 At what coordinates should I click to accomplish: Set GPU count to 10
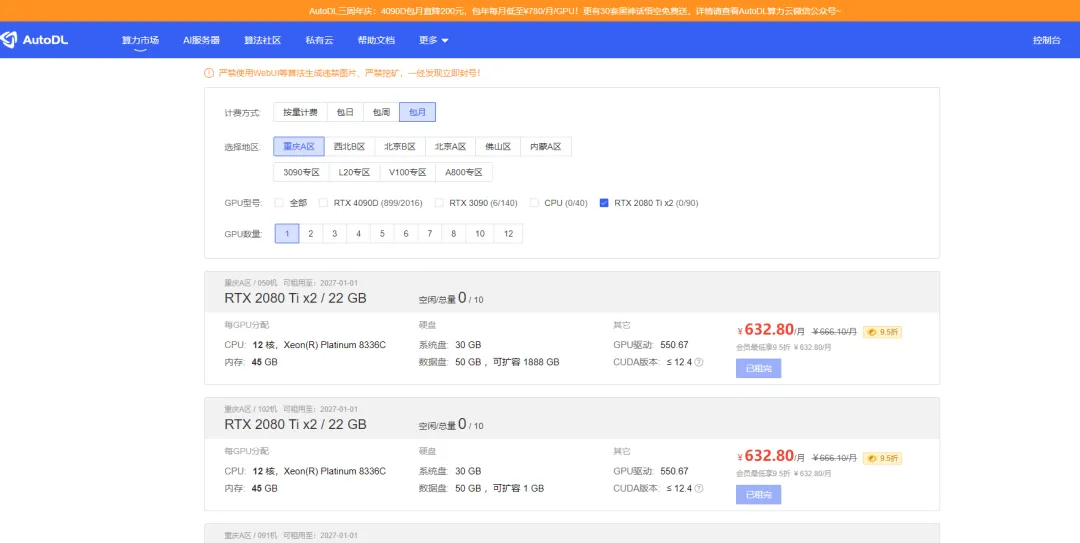[x=479, y=234]
